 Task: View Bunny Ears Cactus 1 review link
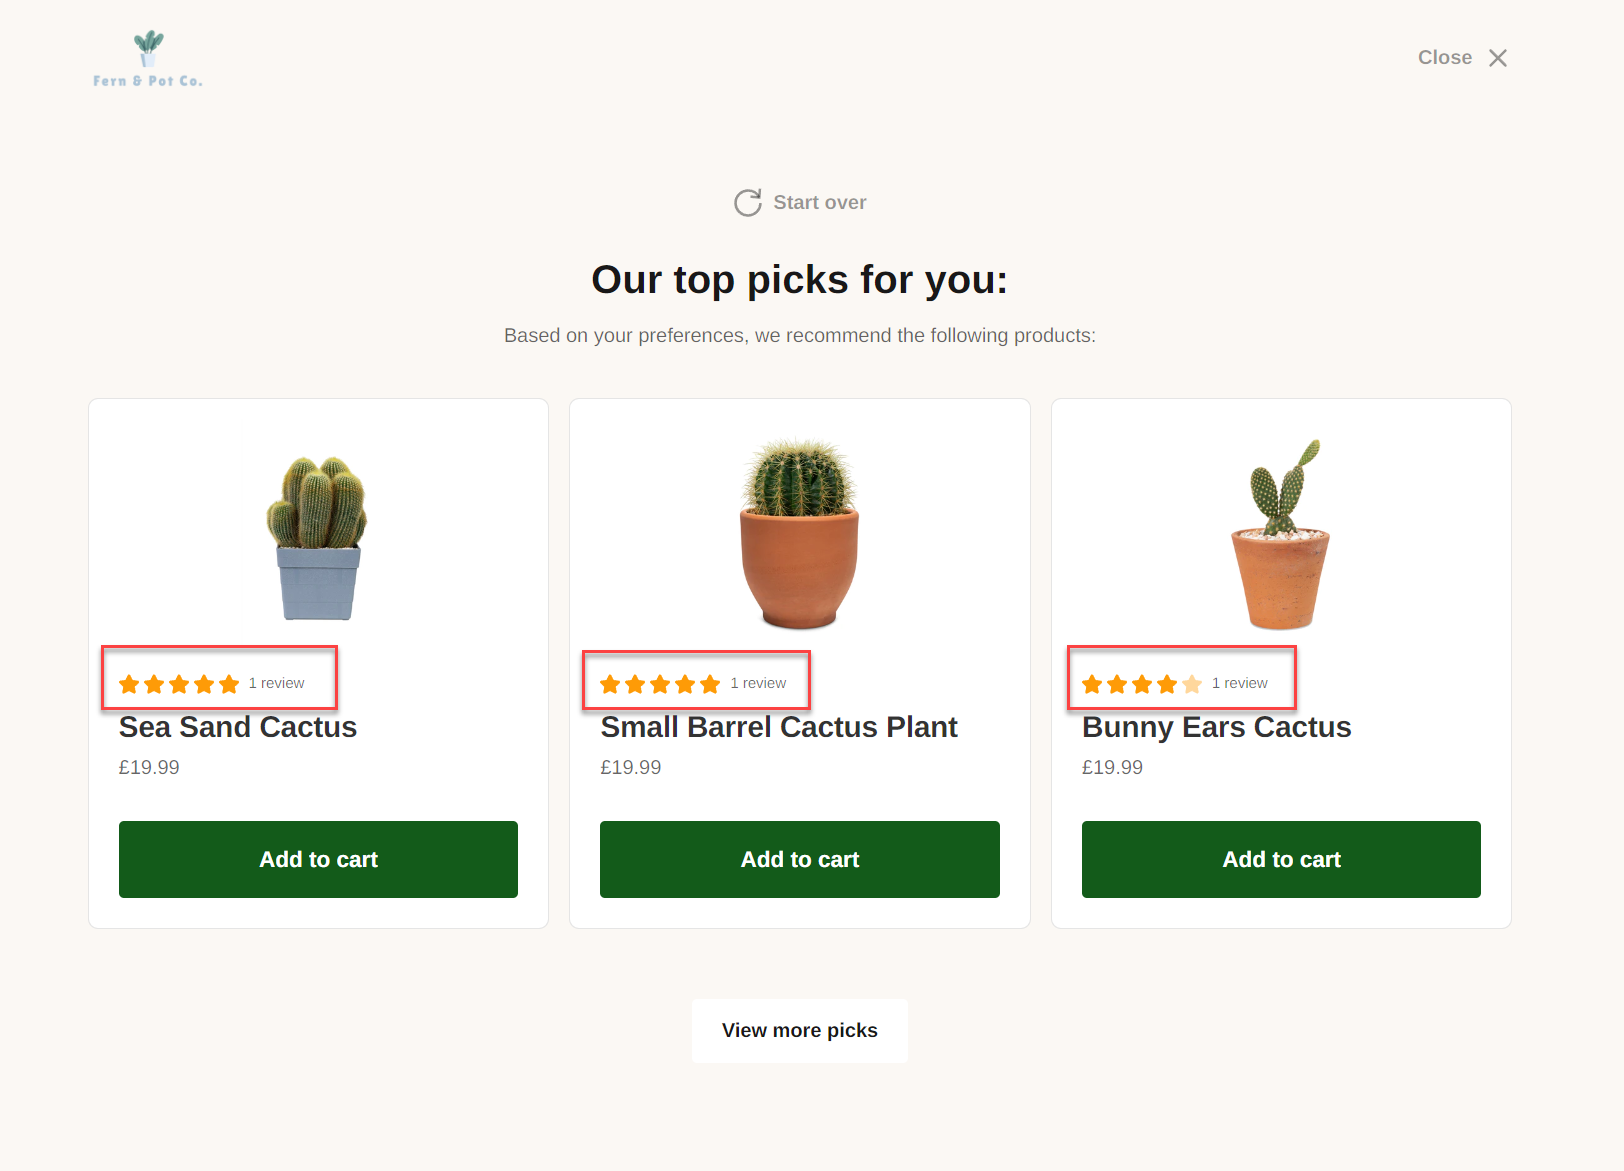[x=1240, y=683]
